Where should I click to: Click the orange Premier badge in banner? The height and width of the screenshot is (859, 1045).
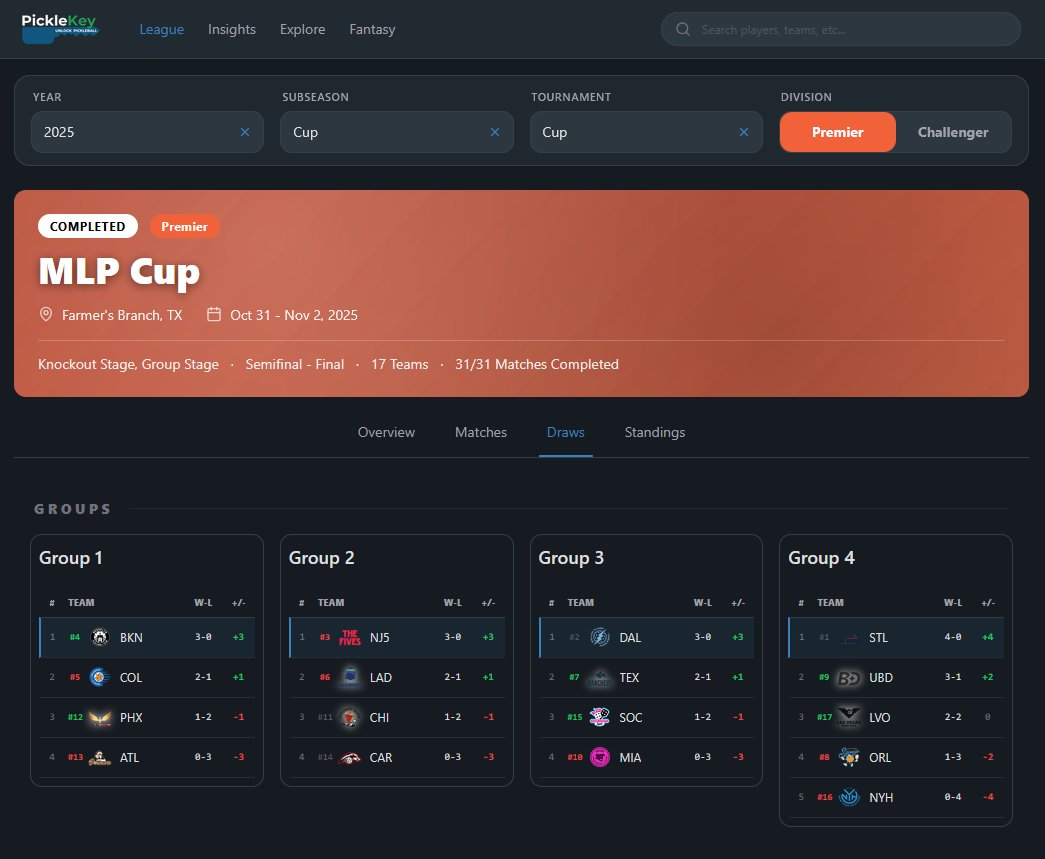185,227
